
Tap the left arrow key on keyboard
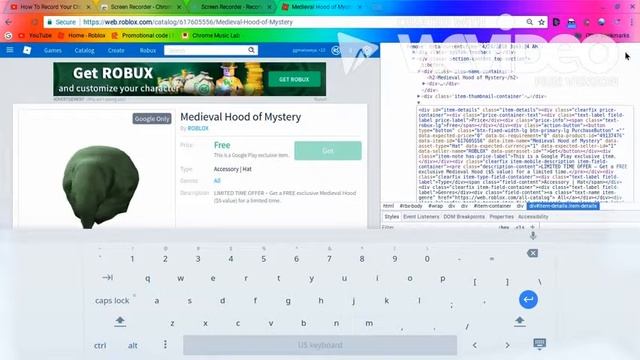[x=475, y=345]
